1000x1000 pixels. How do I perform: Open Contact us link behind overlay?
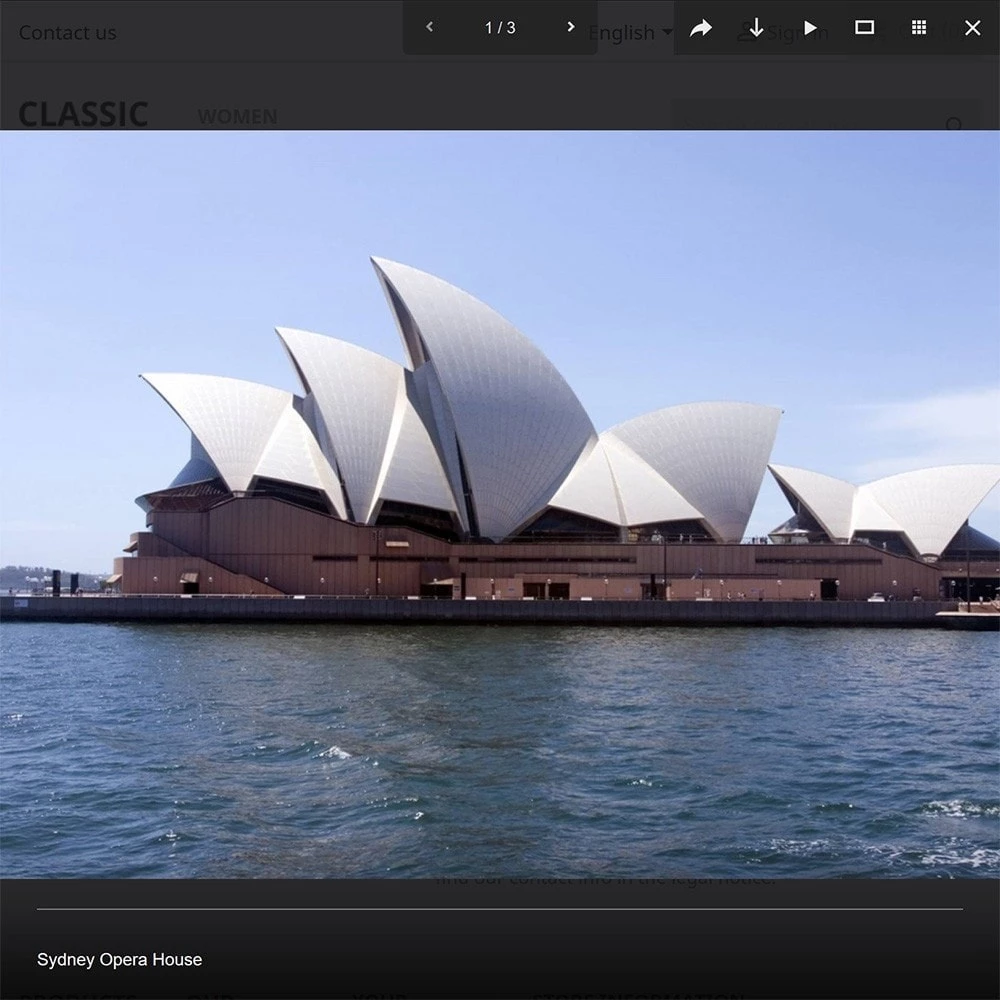click(68, 33)
